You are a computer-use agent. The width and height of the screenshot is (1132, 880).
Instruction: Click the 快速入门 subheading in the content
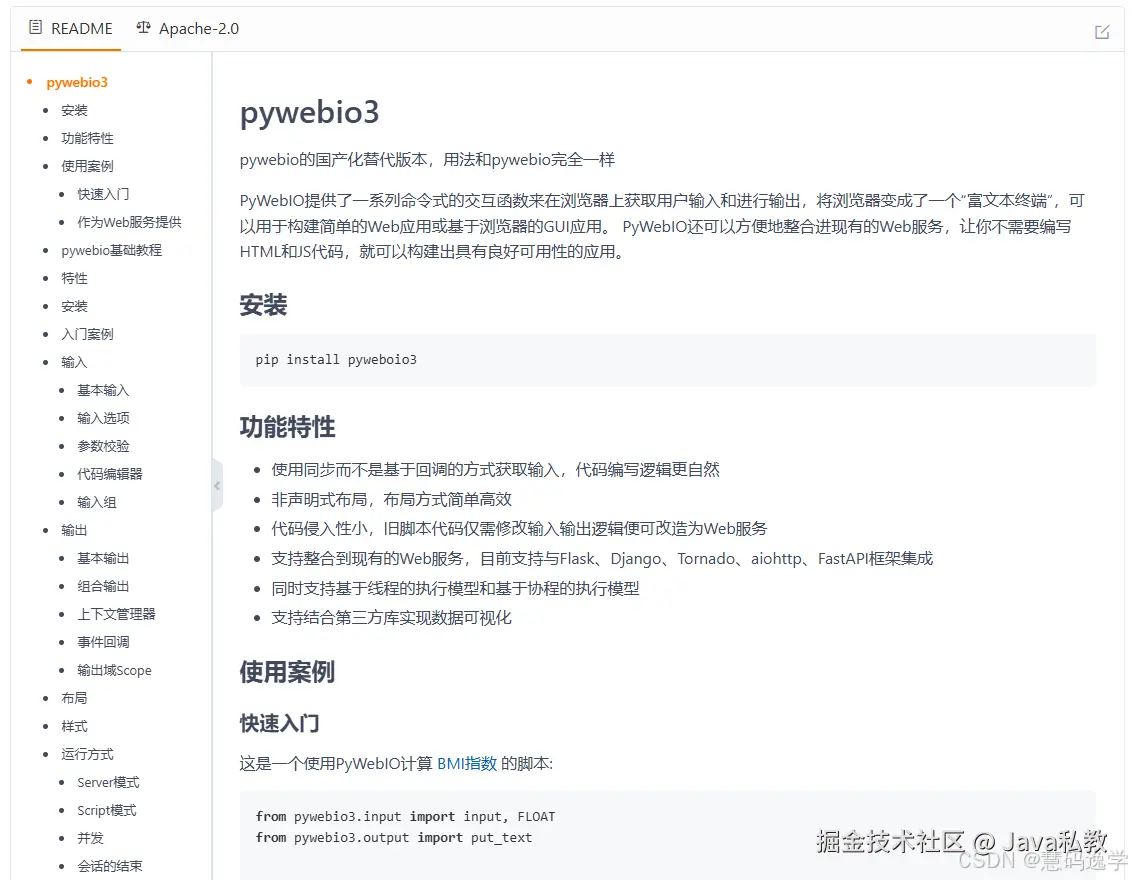coord(279,723)
